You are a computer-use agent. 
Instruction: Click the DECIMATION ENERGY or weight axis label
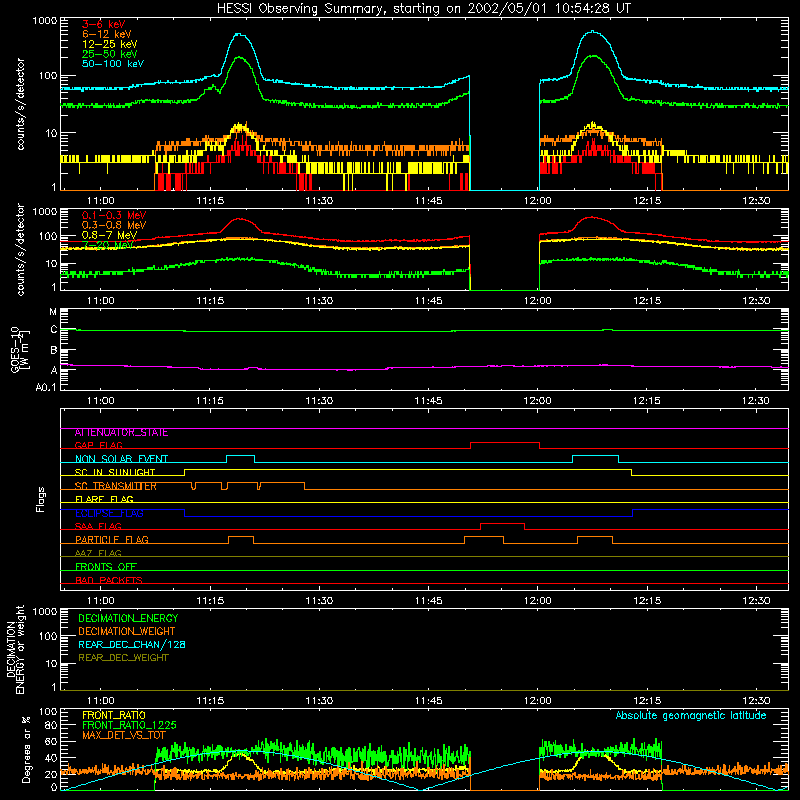tap(15, 649)
